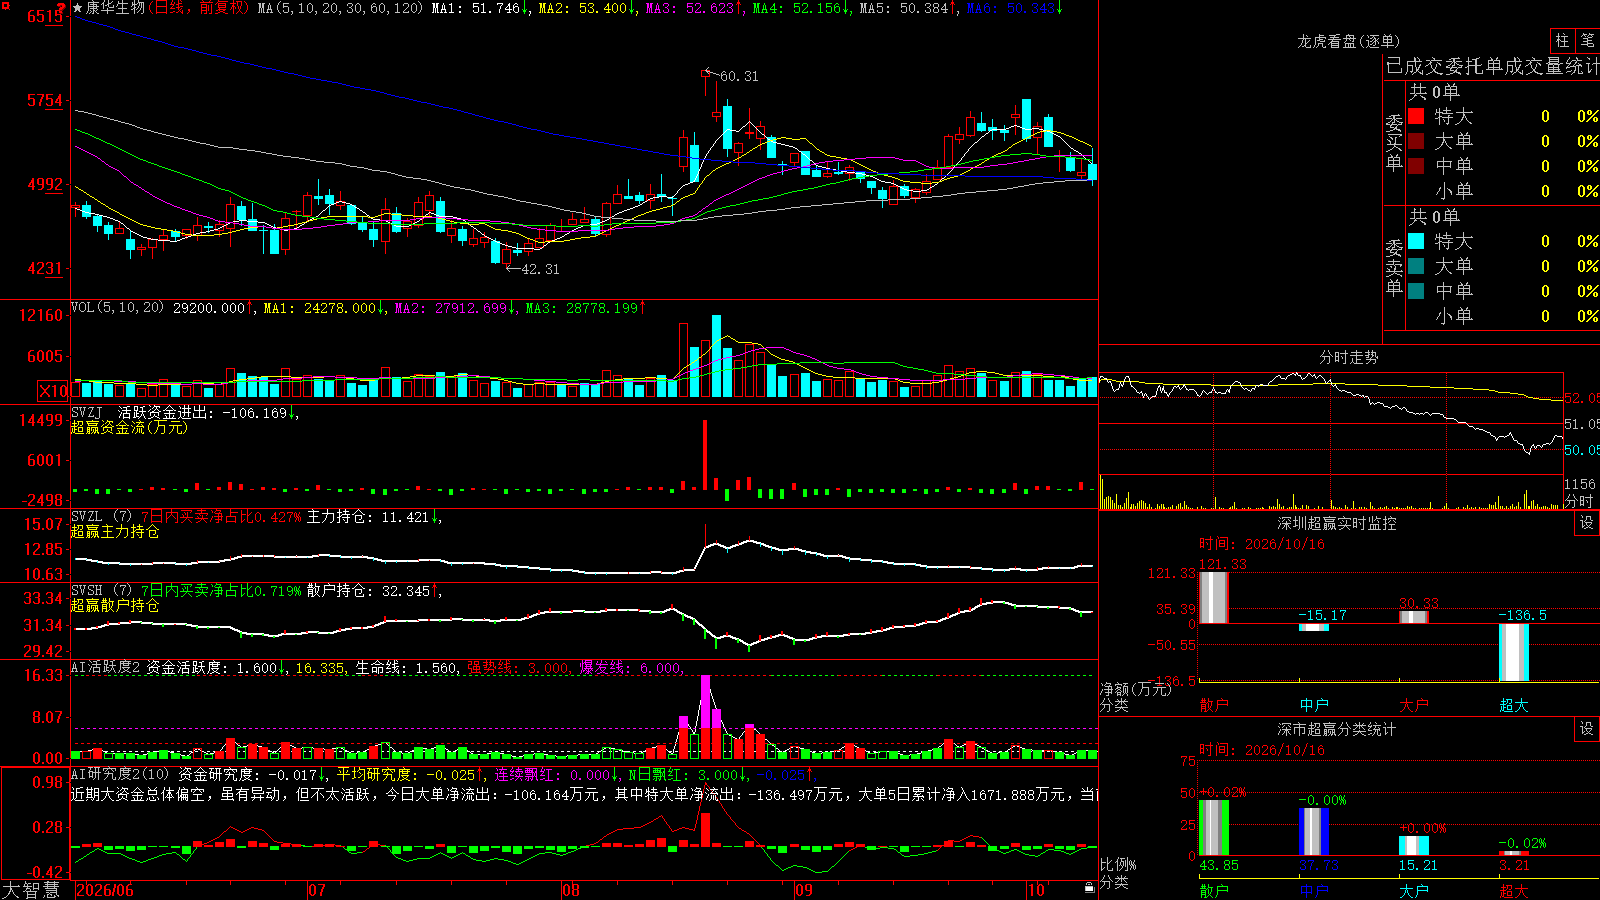Click the 60.31 high price annotation
Viewport: 1600px width, 900px height.
[739, 76]
